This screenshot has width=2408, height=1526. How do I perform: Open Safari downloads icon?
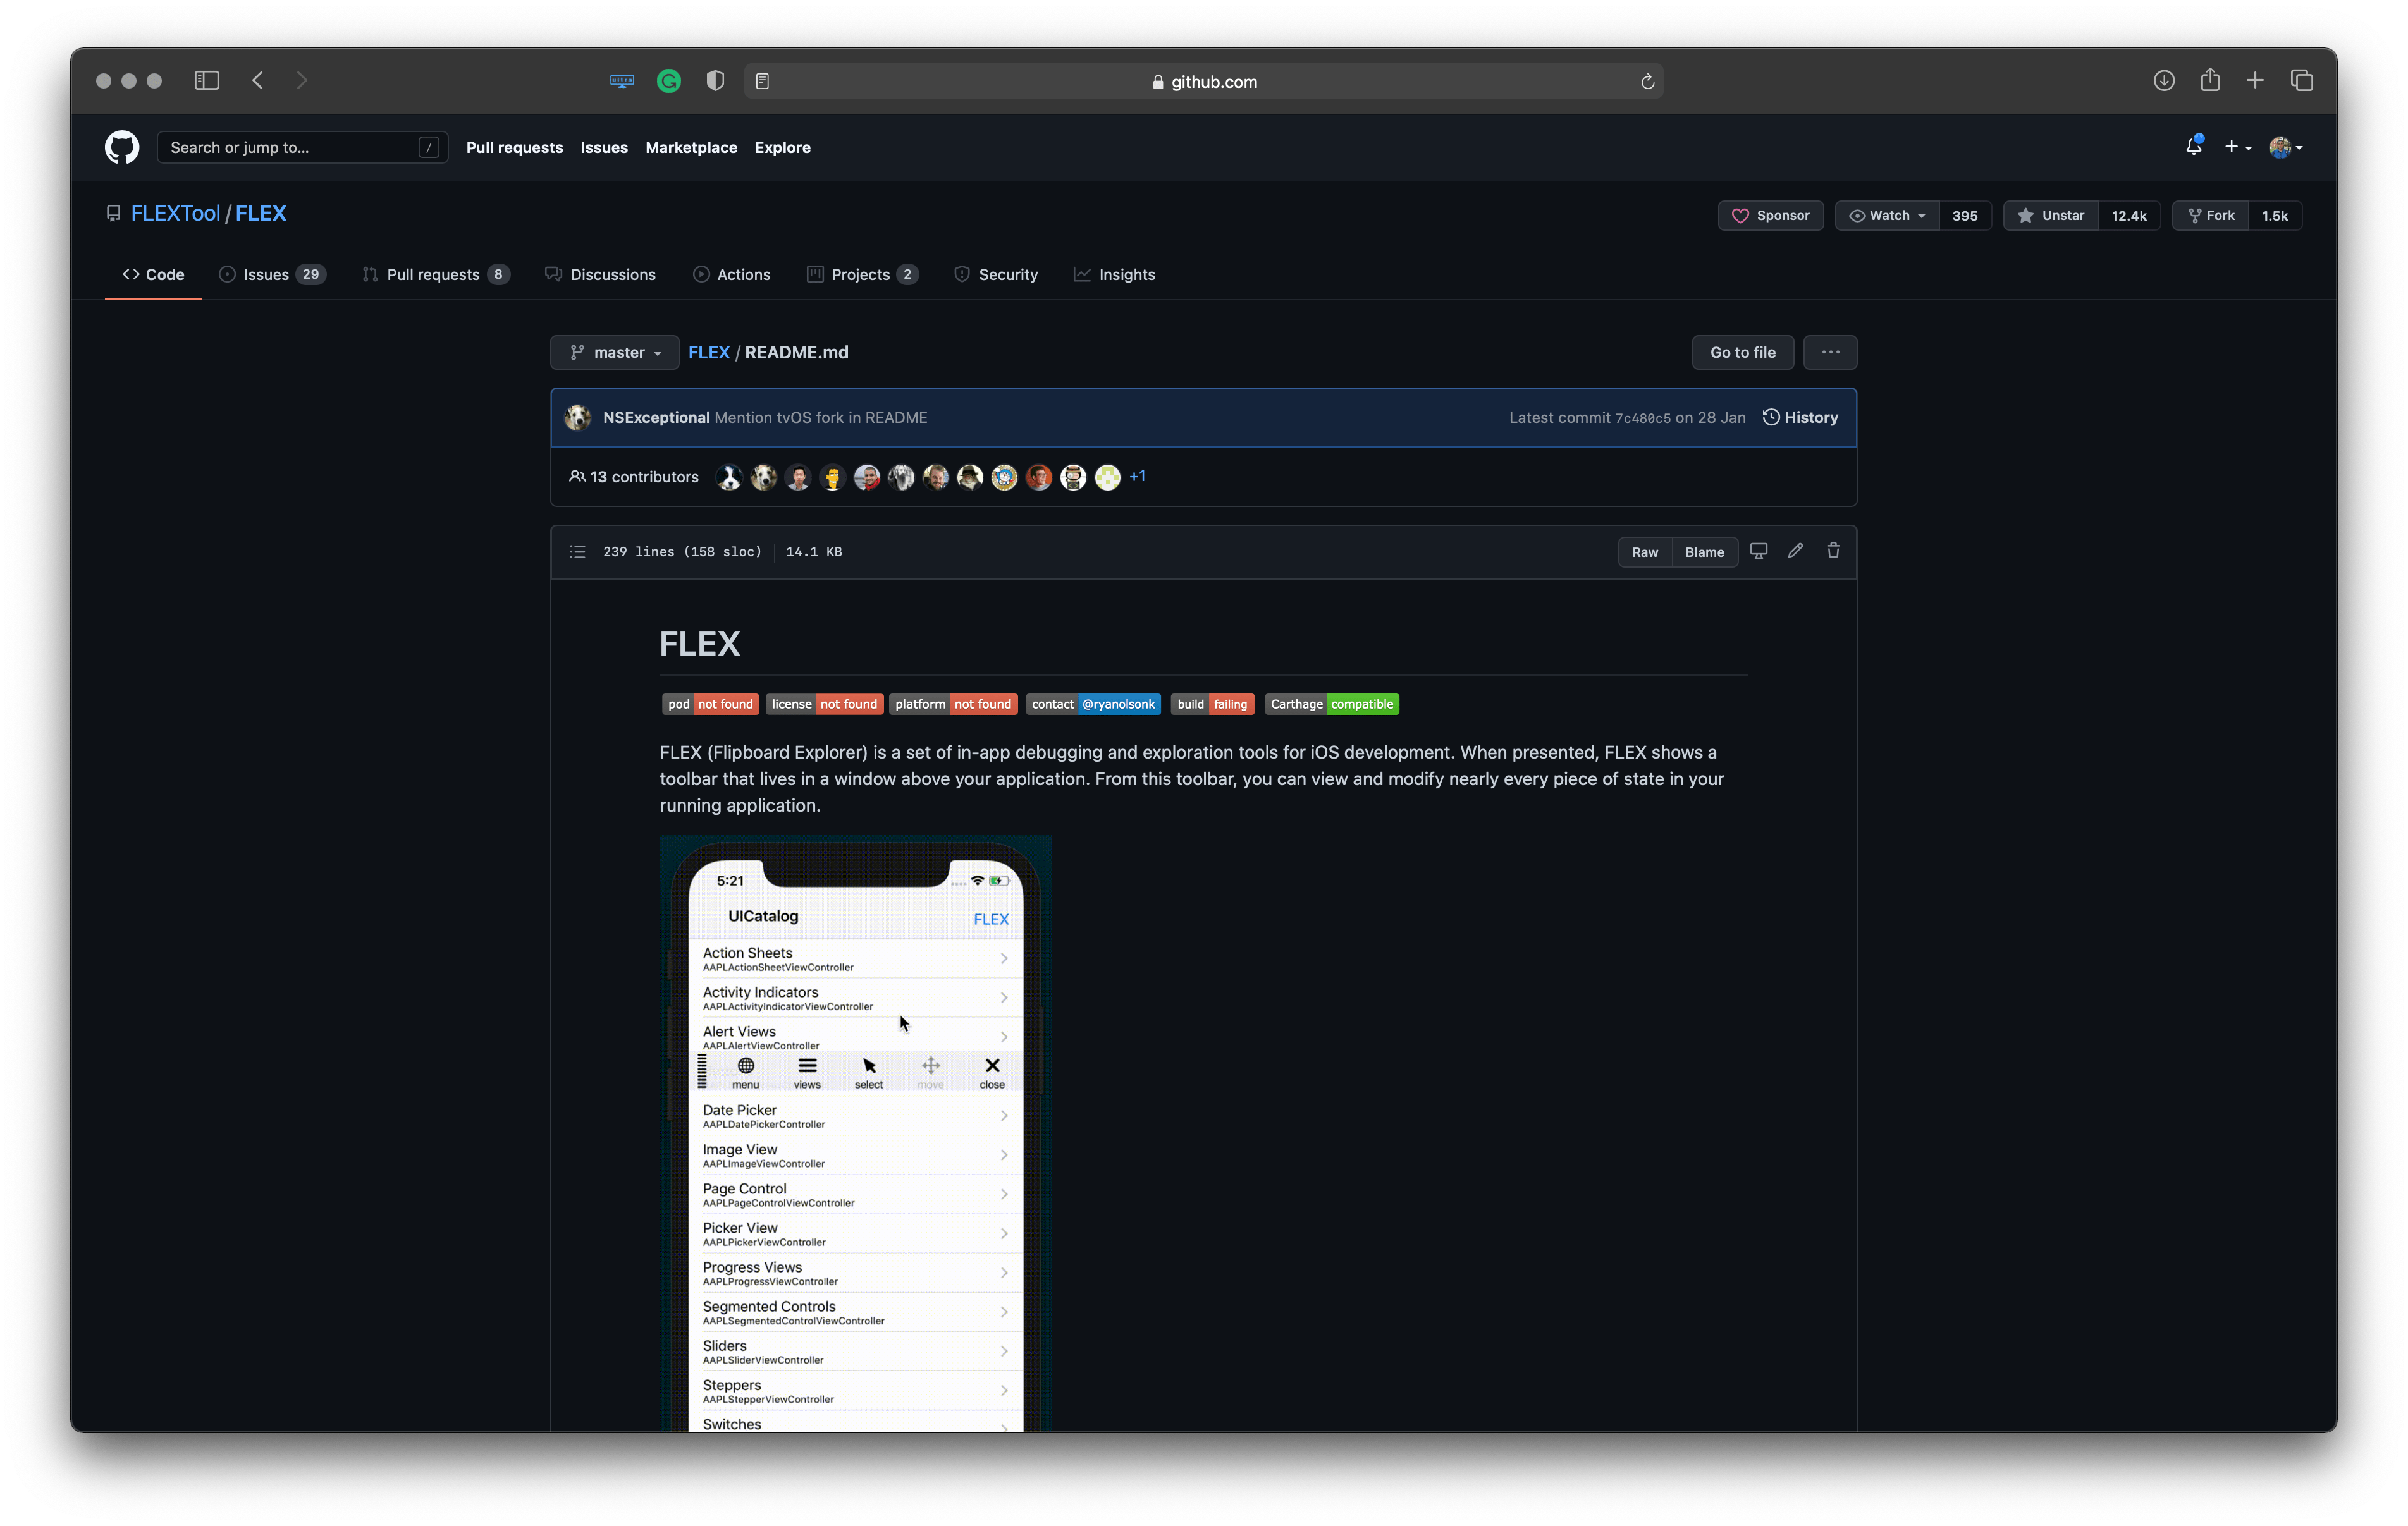2163,80
